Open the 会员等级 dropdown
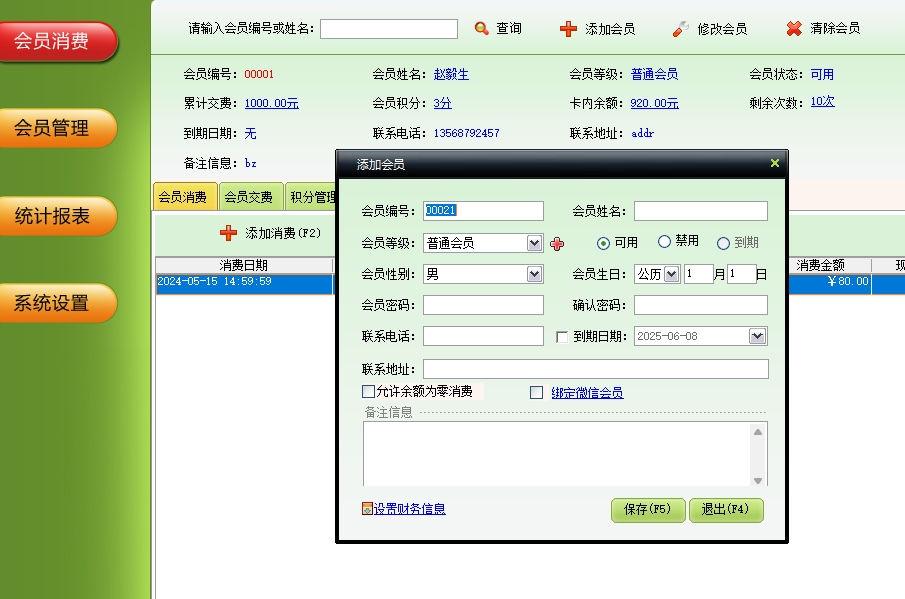Viewport: 905px width, 599px height. 534,243
